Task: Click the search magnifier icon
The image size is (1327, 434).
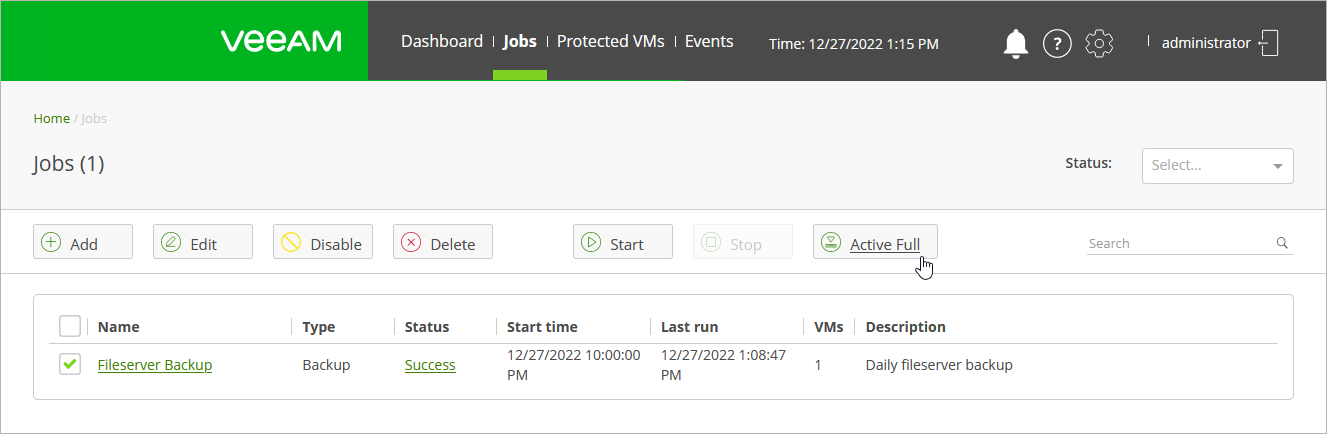Action: click(1282, 243)
